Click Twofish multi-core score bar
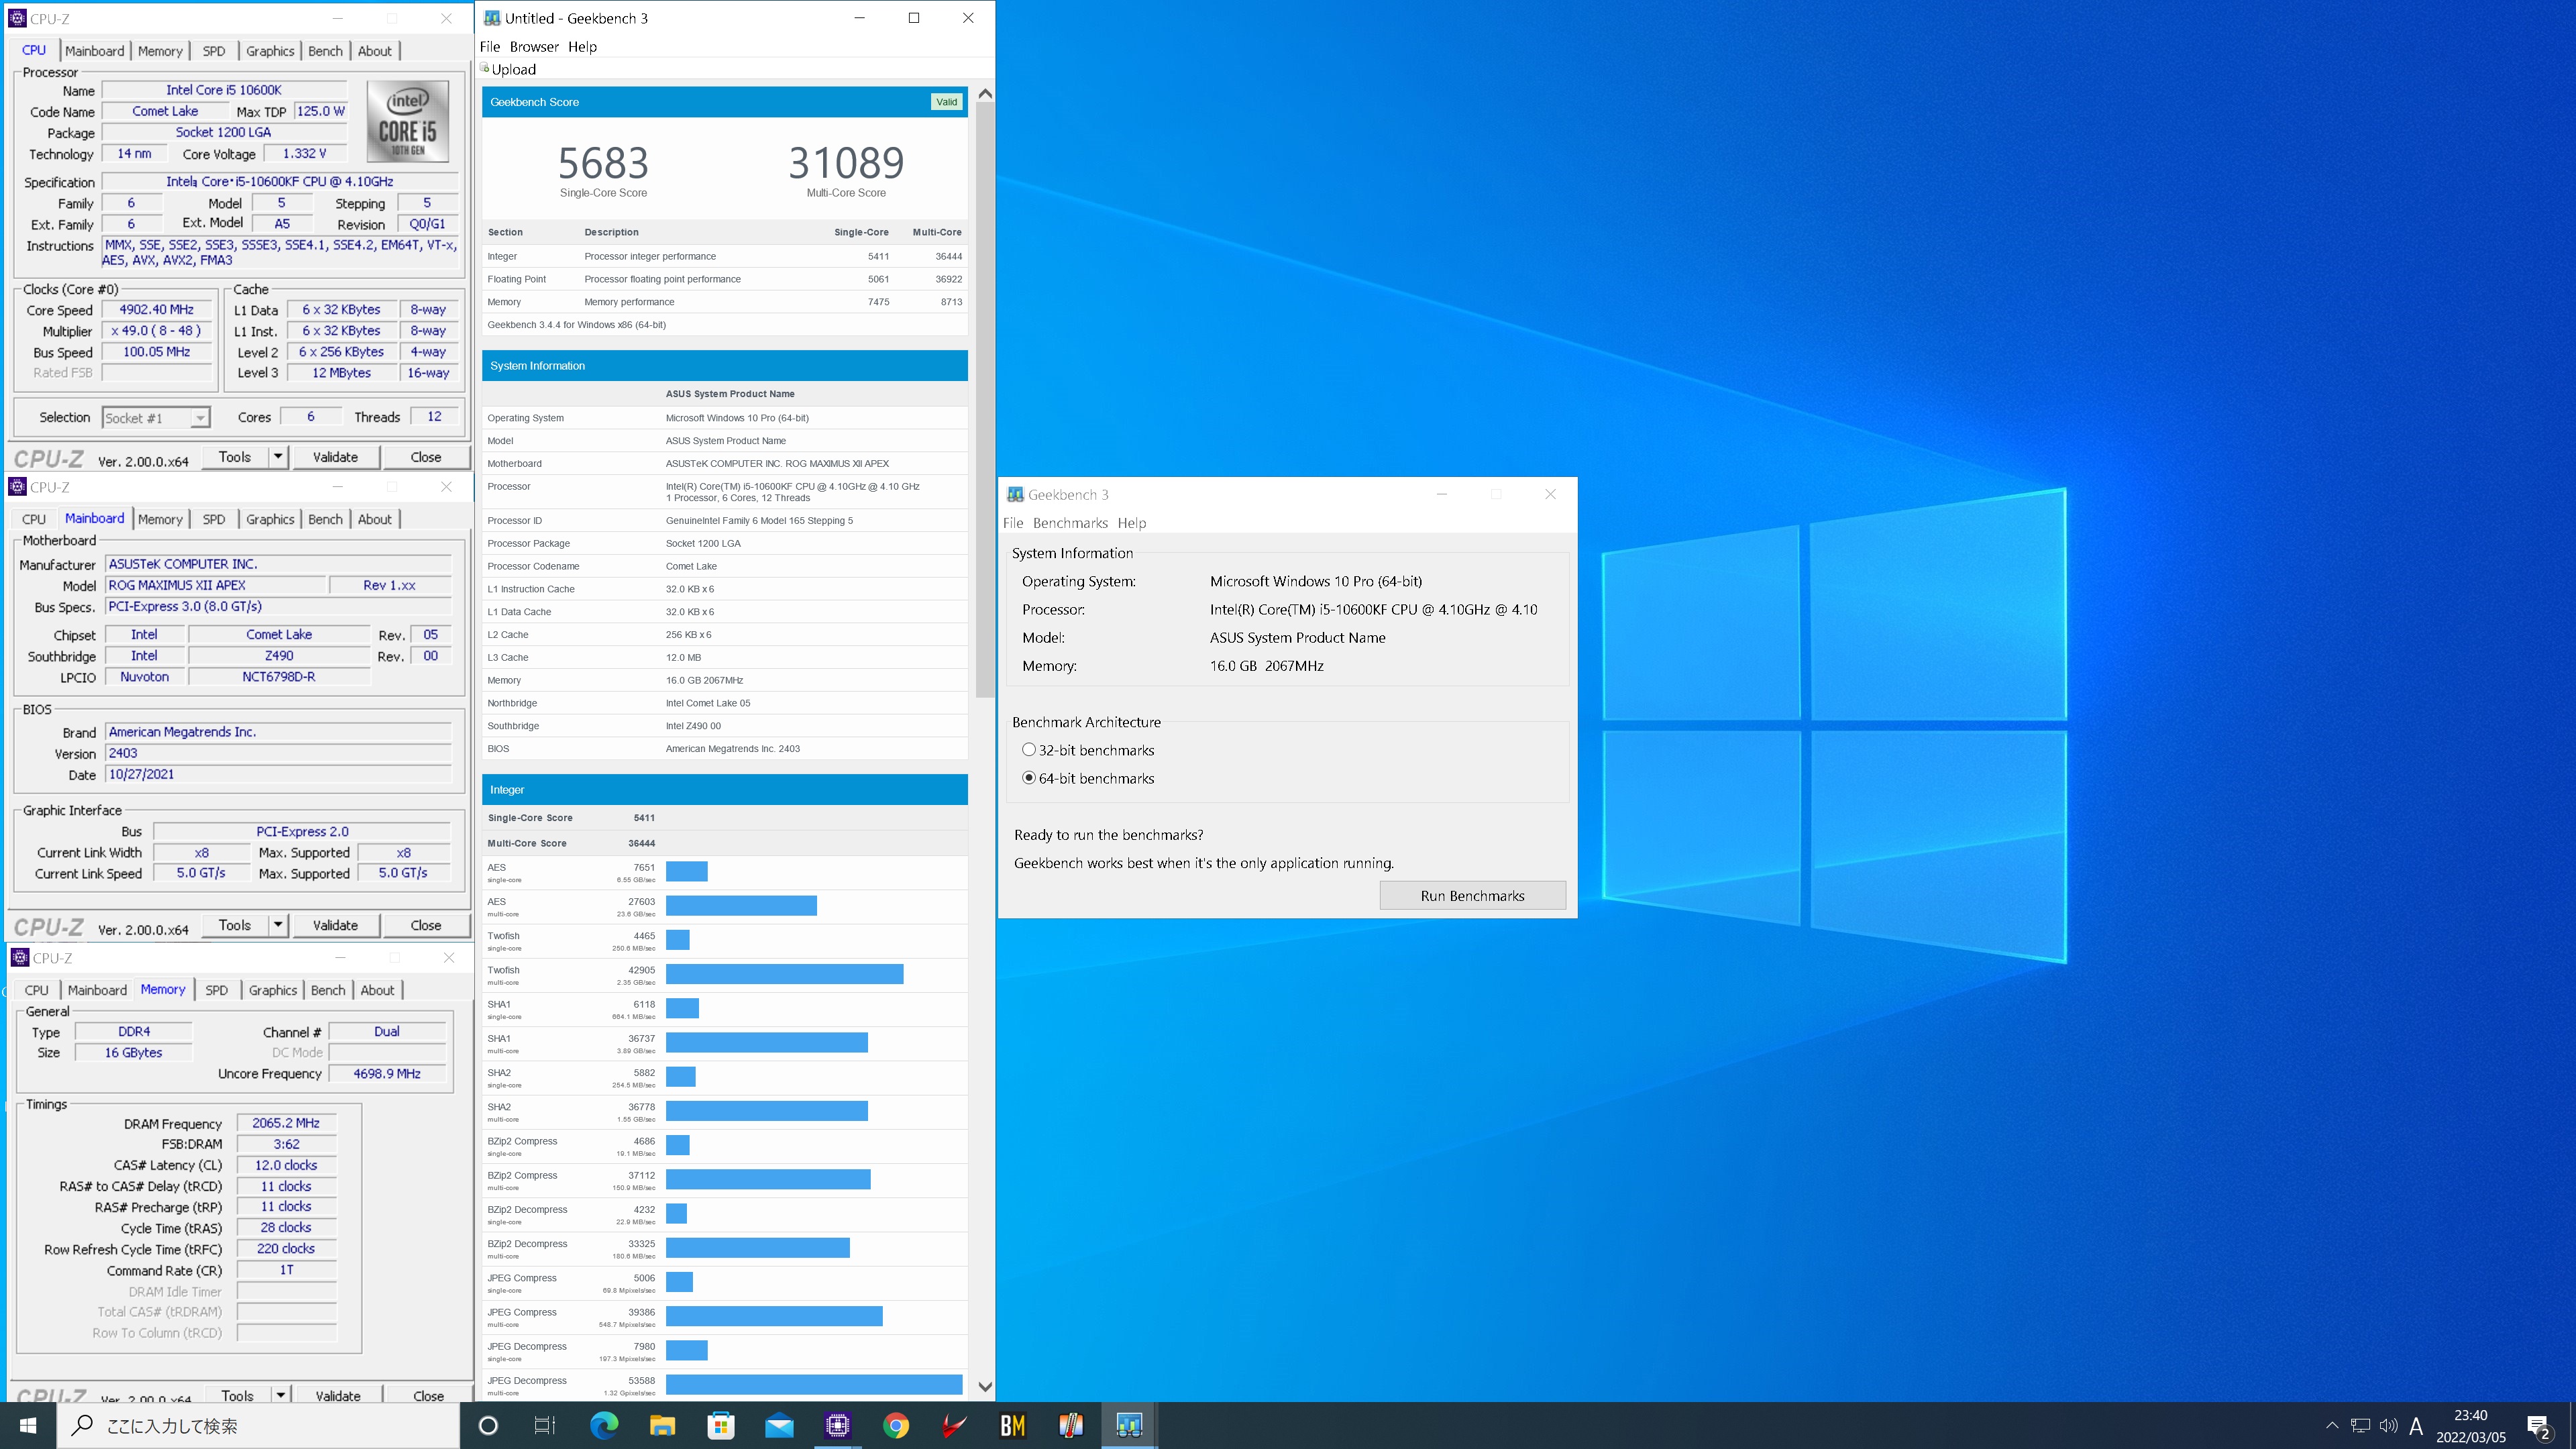This screenshot has width=2576, height=1449. click(784, 973)
